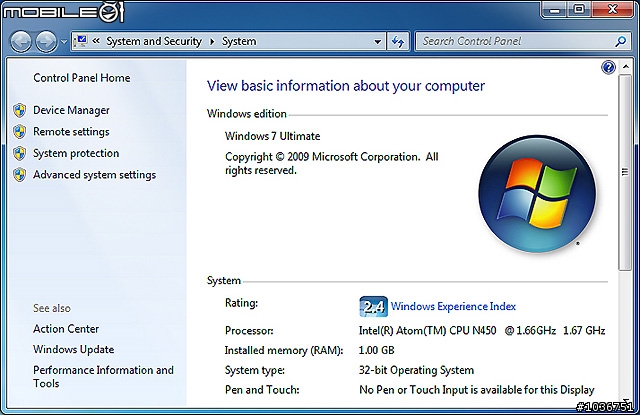Click shield icon beside System protection
Screen dimensions: 640x415
[20, 153]
